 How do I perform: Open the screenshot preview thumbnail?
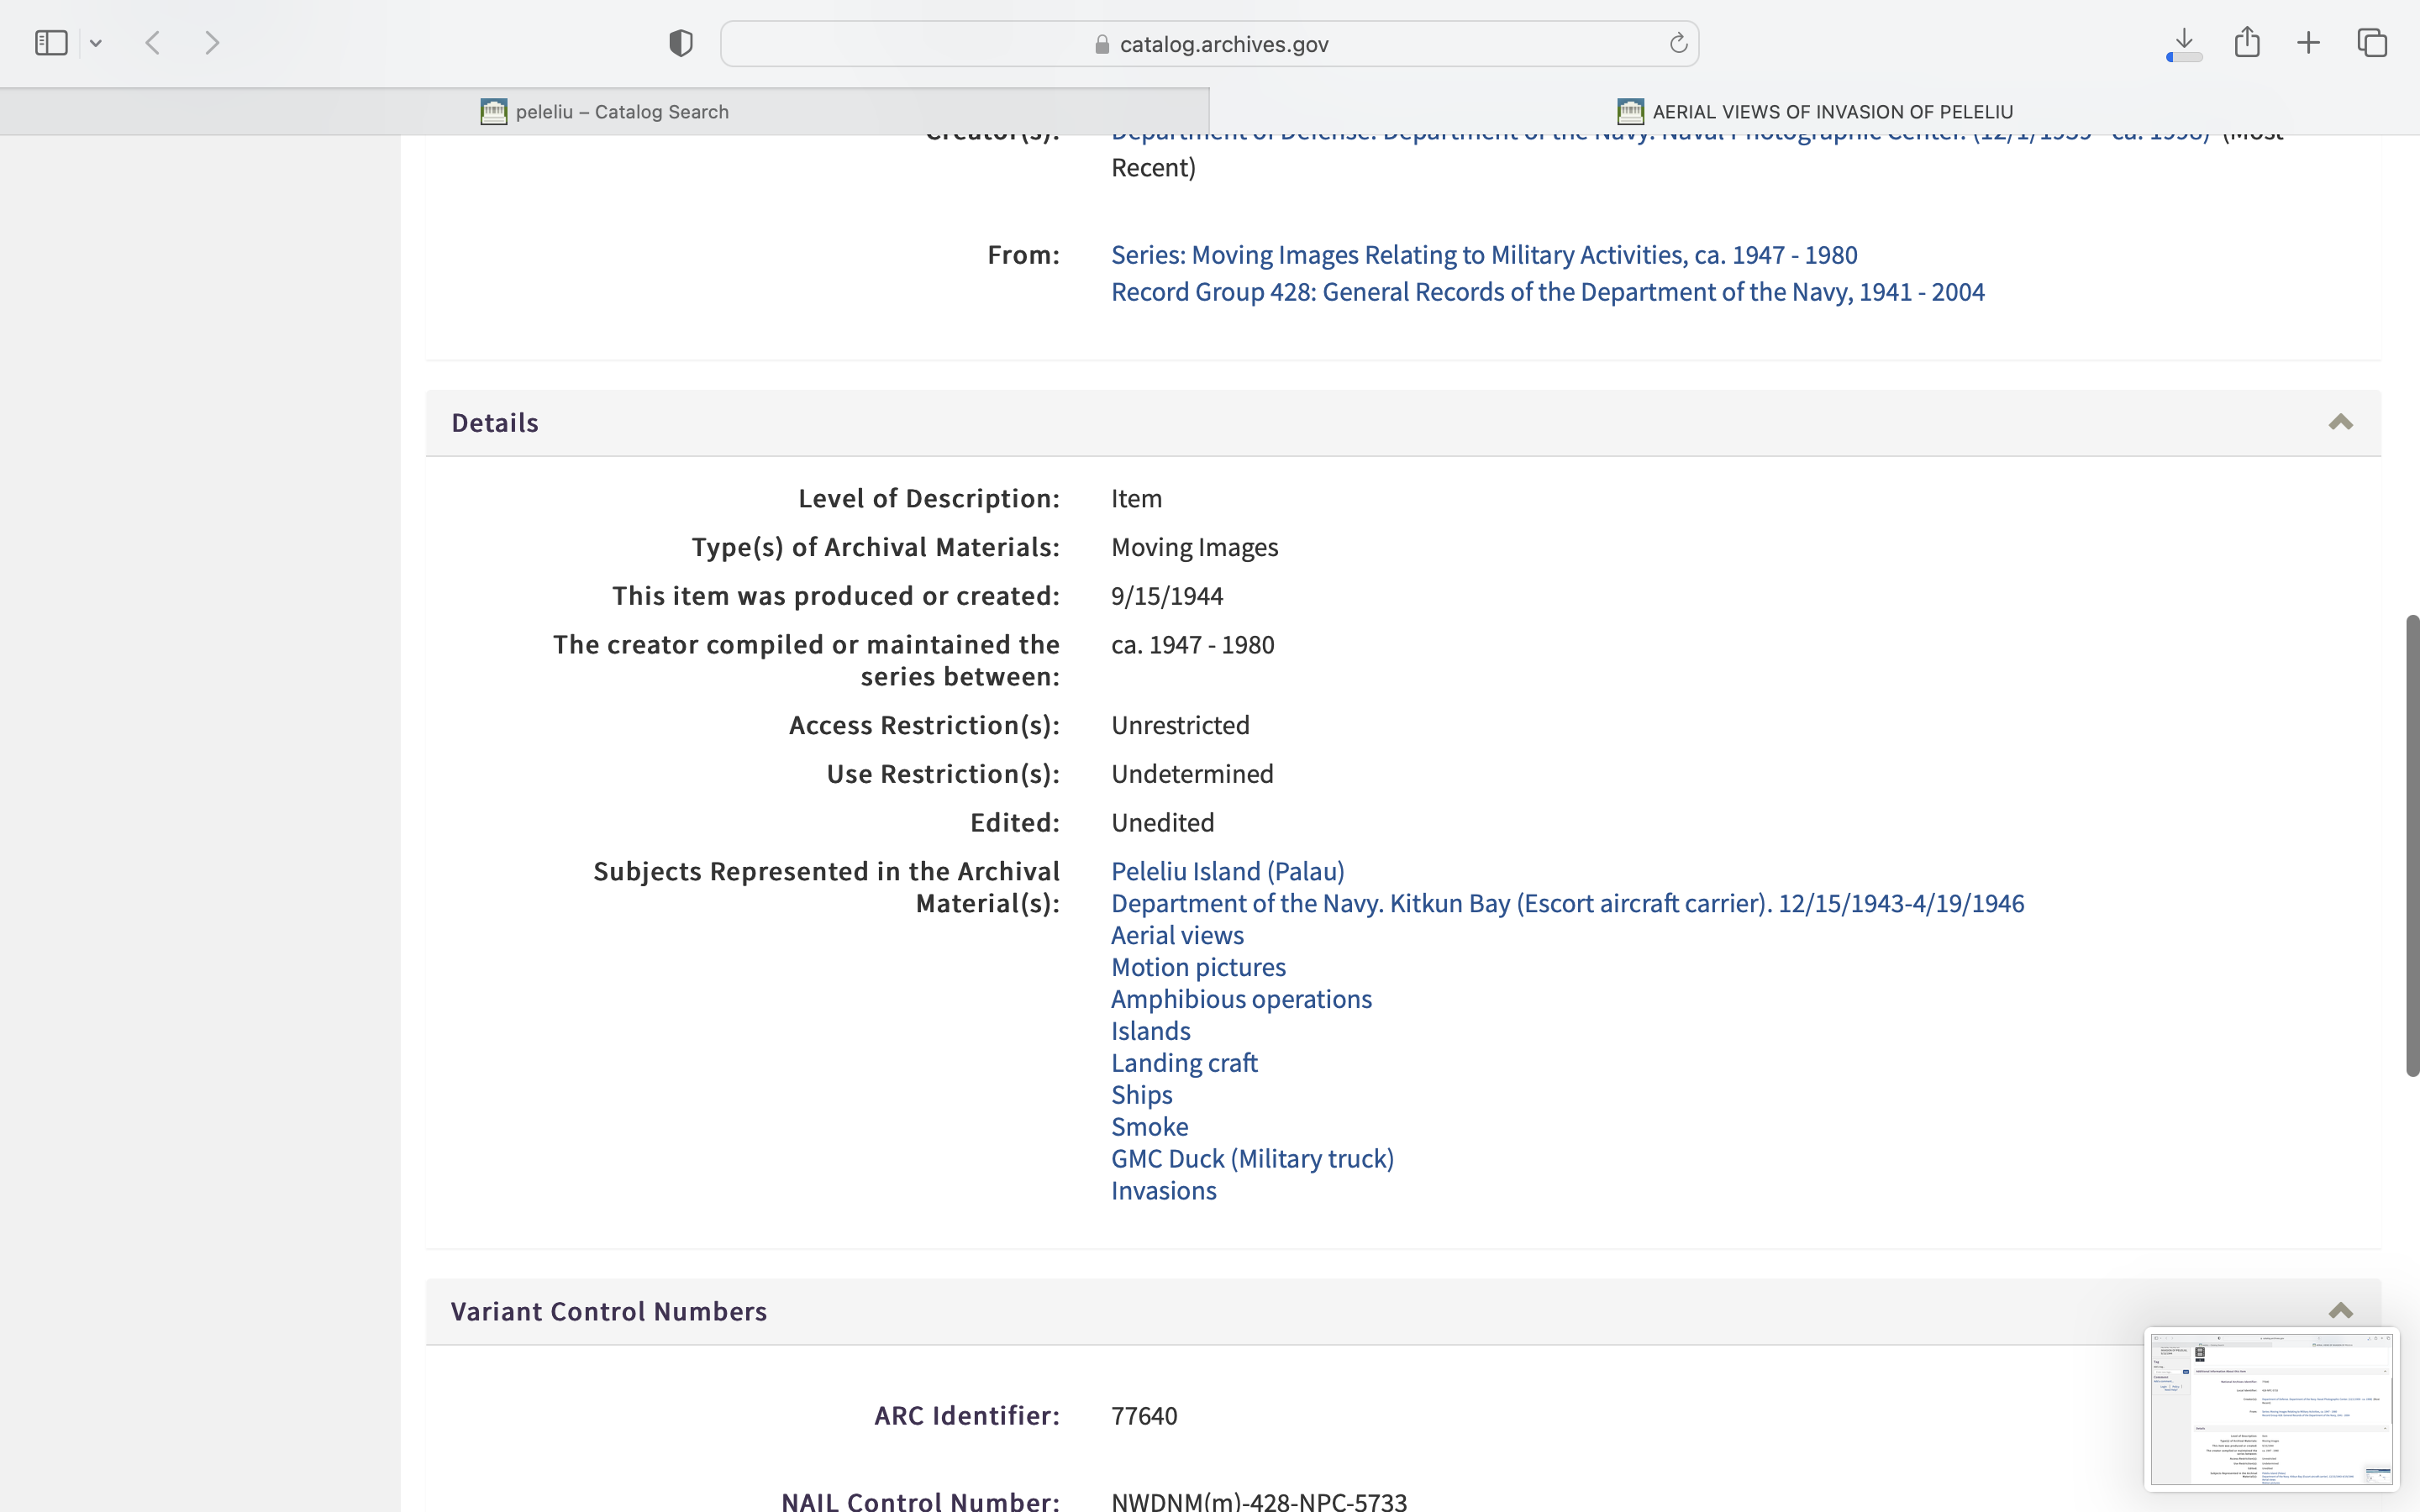[2271, 1409]
